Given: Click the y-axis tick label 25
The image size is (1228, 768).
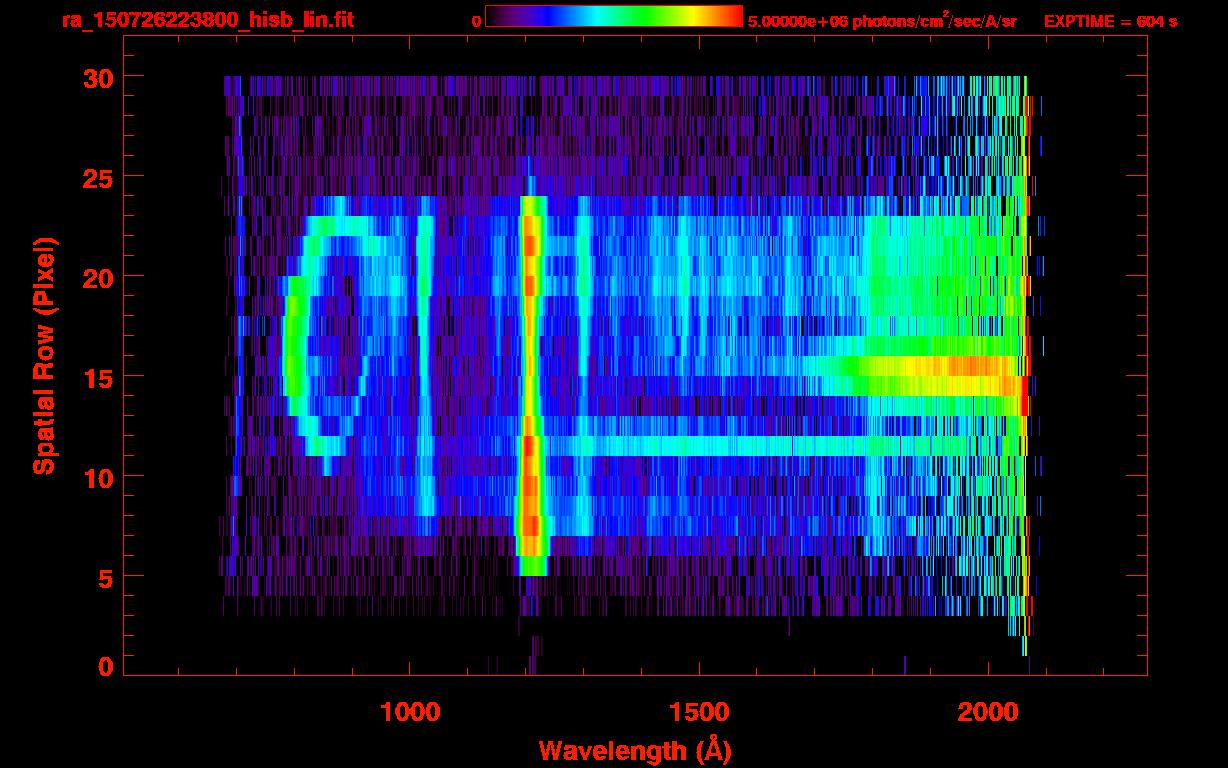Looking at the screenshot, I should point(98,177).
